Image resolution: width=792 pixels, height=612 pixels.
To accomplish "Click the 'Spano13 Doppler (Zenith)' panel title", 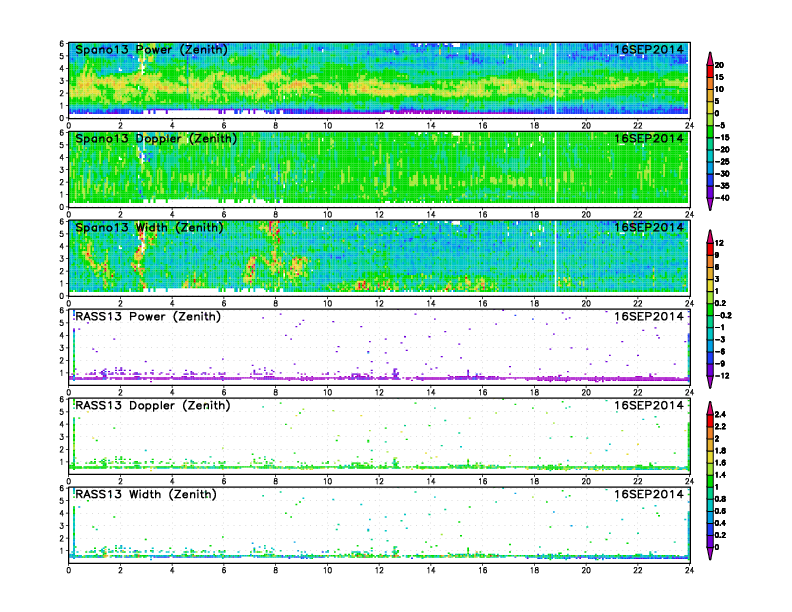I will pos(156,138).
